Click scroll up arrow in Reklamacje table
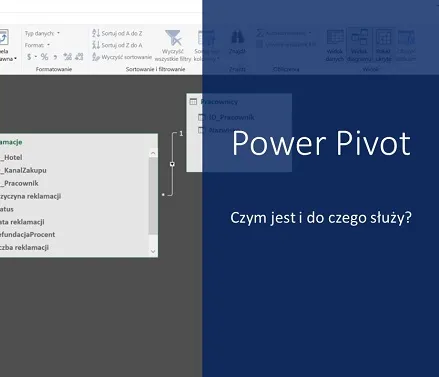The height and width of the screenshot is (377, 439). pyautogui.click(x=153, y=153)
